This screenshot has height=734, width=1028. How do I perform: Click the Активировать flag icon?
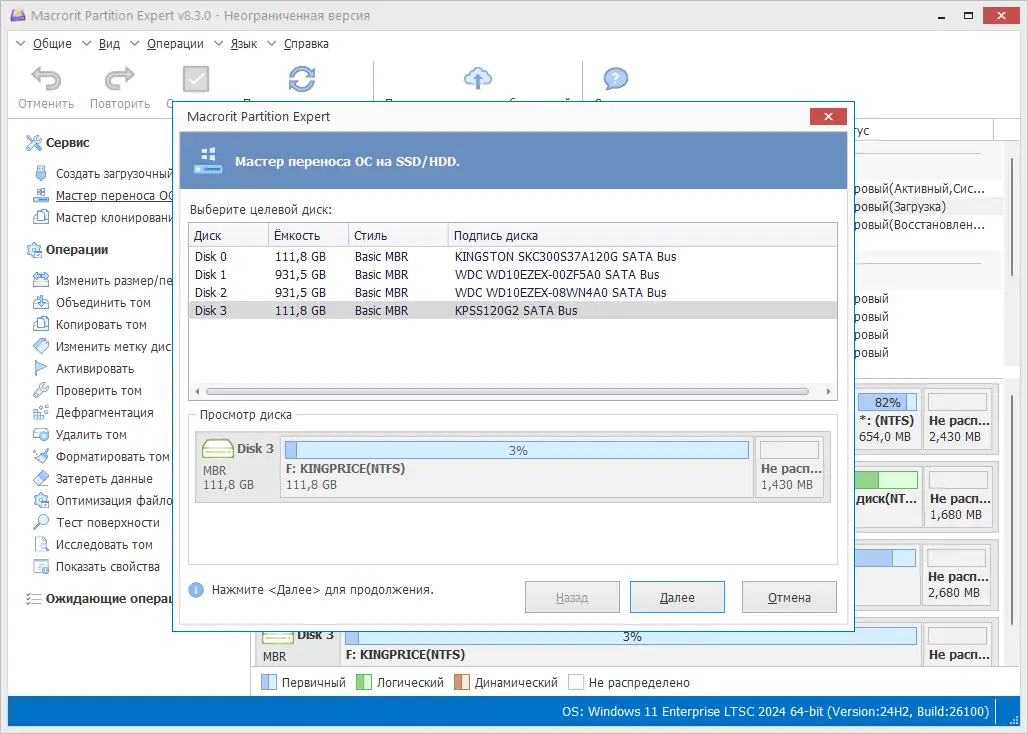click(41, 368)
